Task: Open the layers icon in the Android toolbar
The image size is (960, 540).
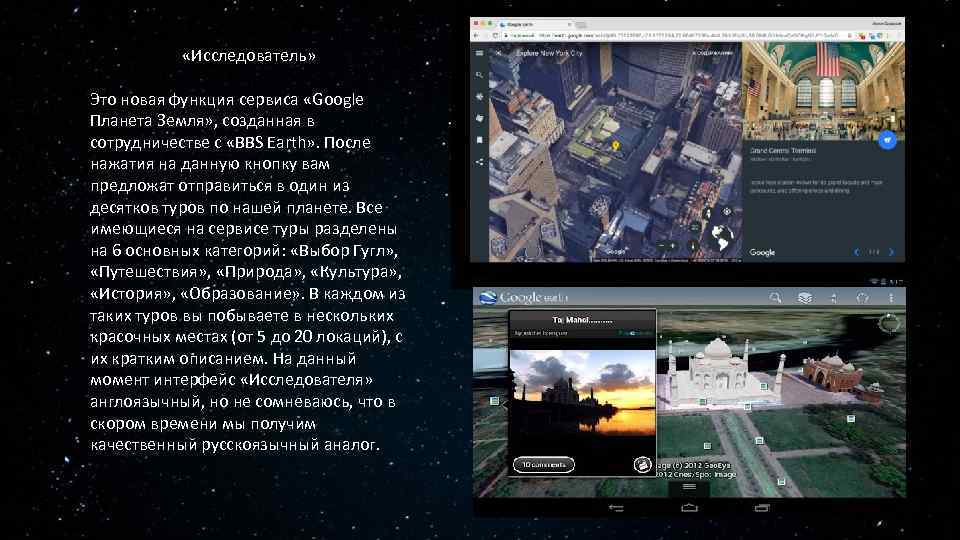Action: pyautogui.click(x=804, y=298)
